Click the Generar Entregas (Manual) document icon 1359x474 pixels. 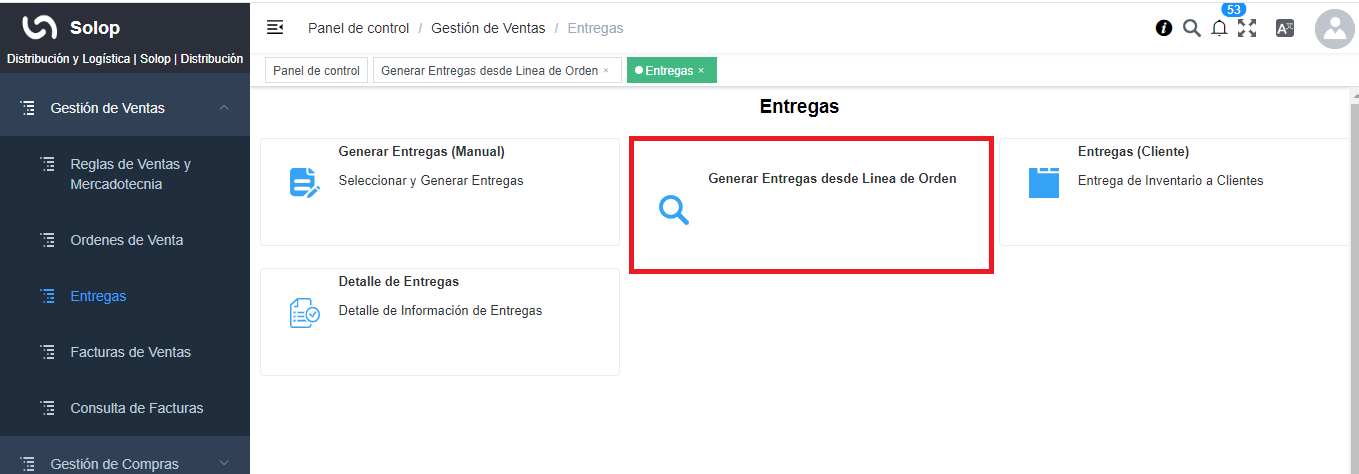coord(304,183)
